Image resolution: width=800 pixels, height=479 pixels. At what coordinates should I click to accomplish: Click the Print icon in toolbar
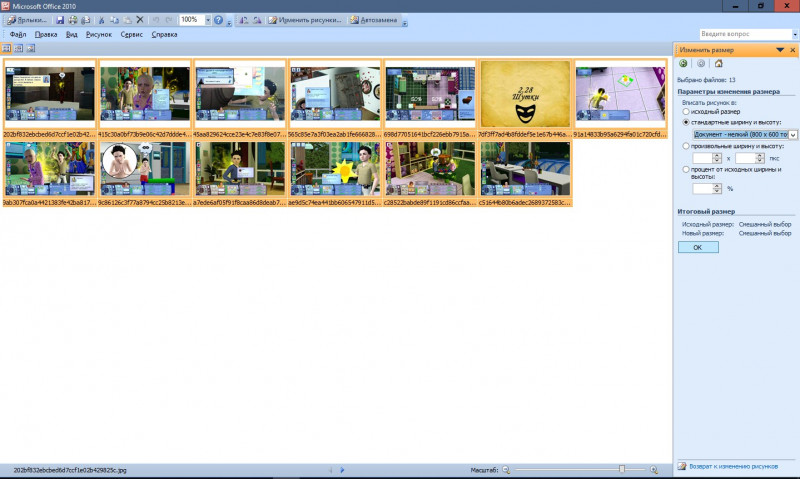click(73, 20)
